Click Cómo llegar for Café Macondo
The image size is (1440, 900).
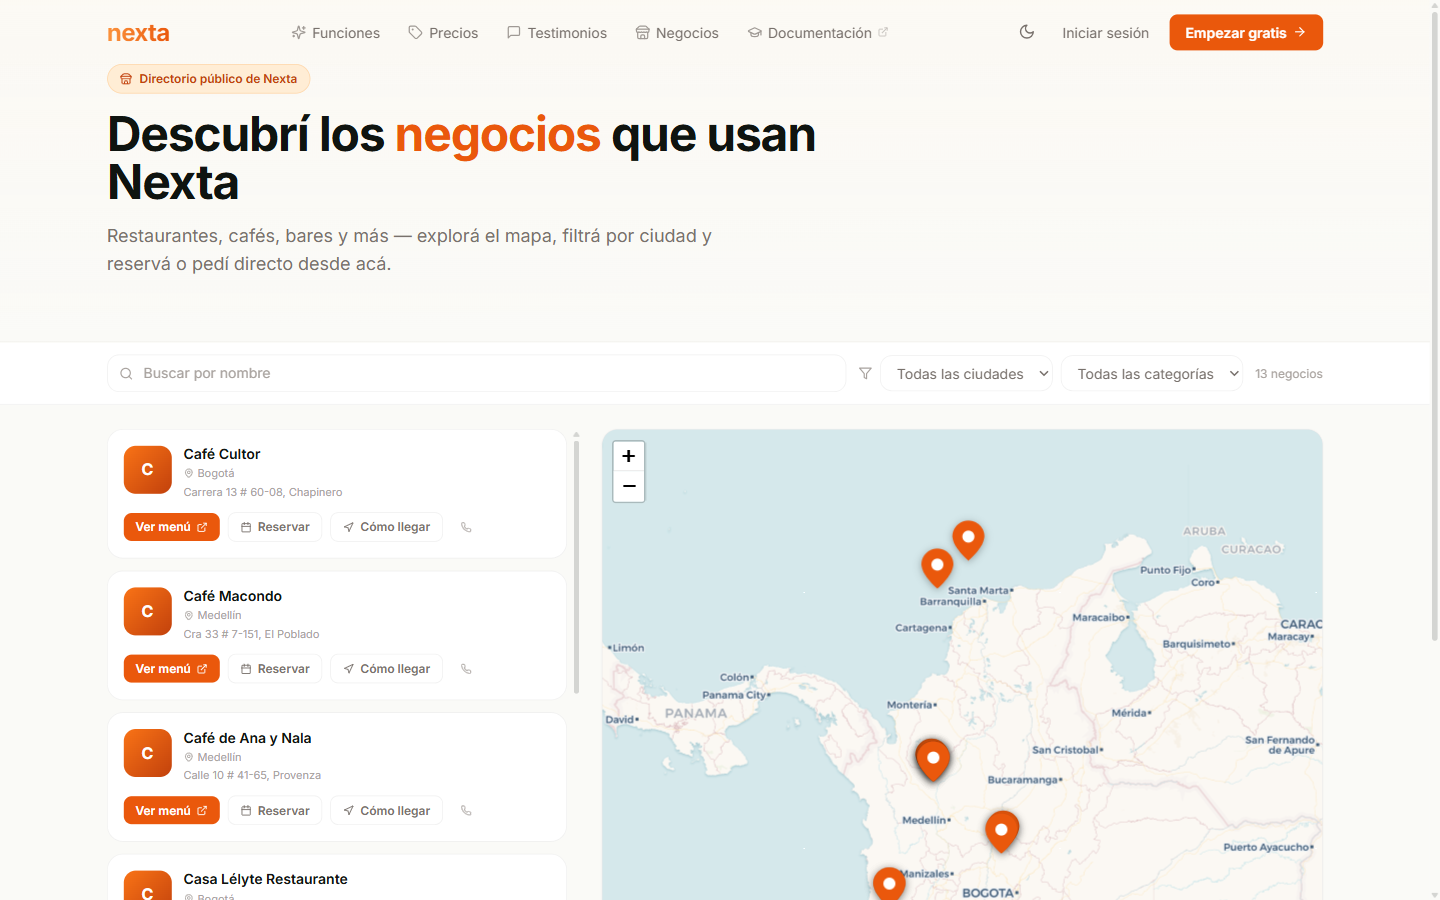tap(386, 669)
